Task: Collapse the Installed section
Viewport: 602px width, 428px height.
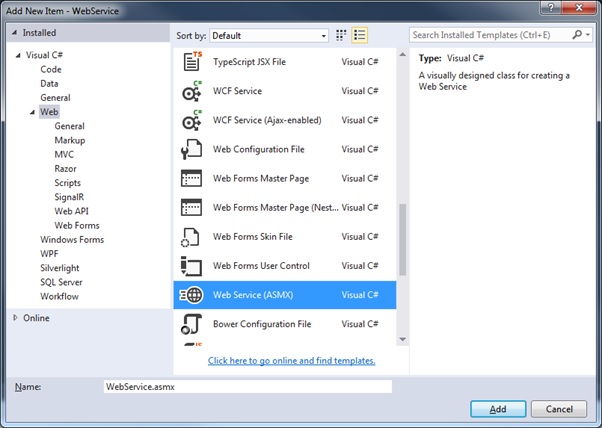Action: click(14, 33)
